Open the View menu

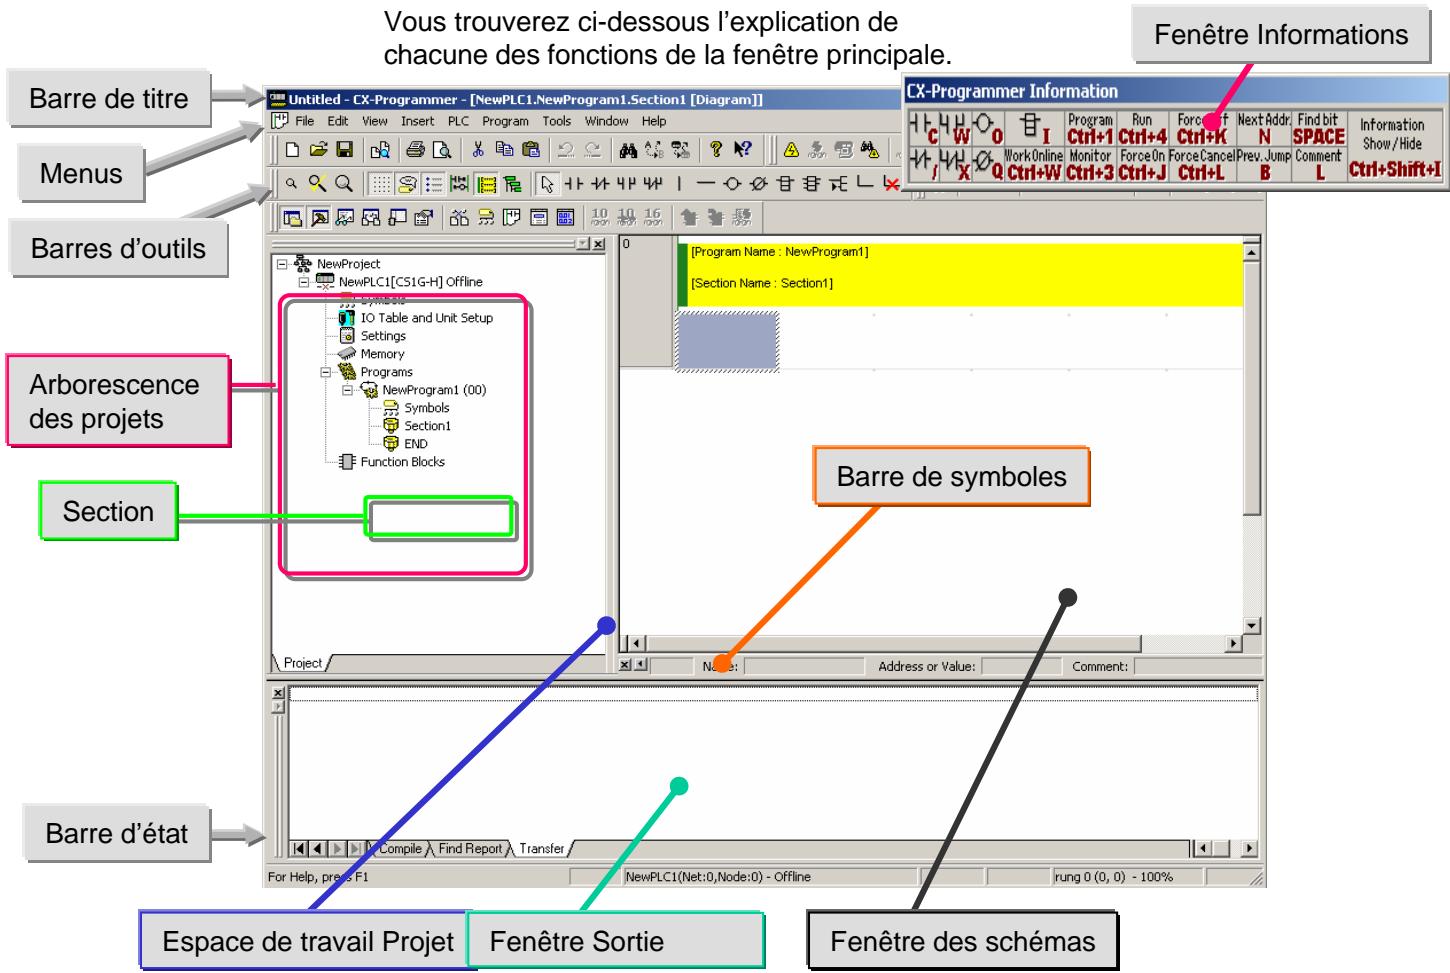pyautogui.click(x=375, y=121)
